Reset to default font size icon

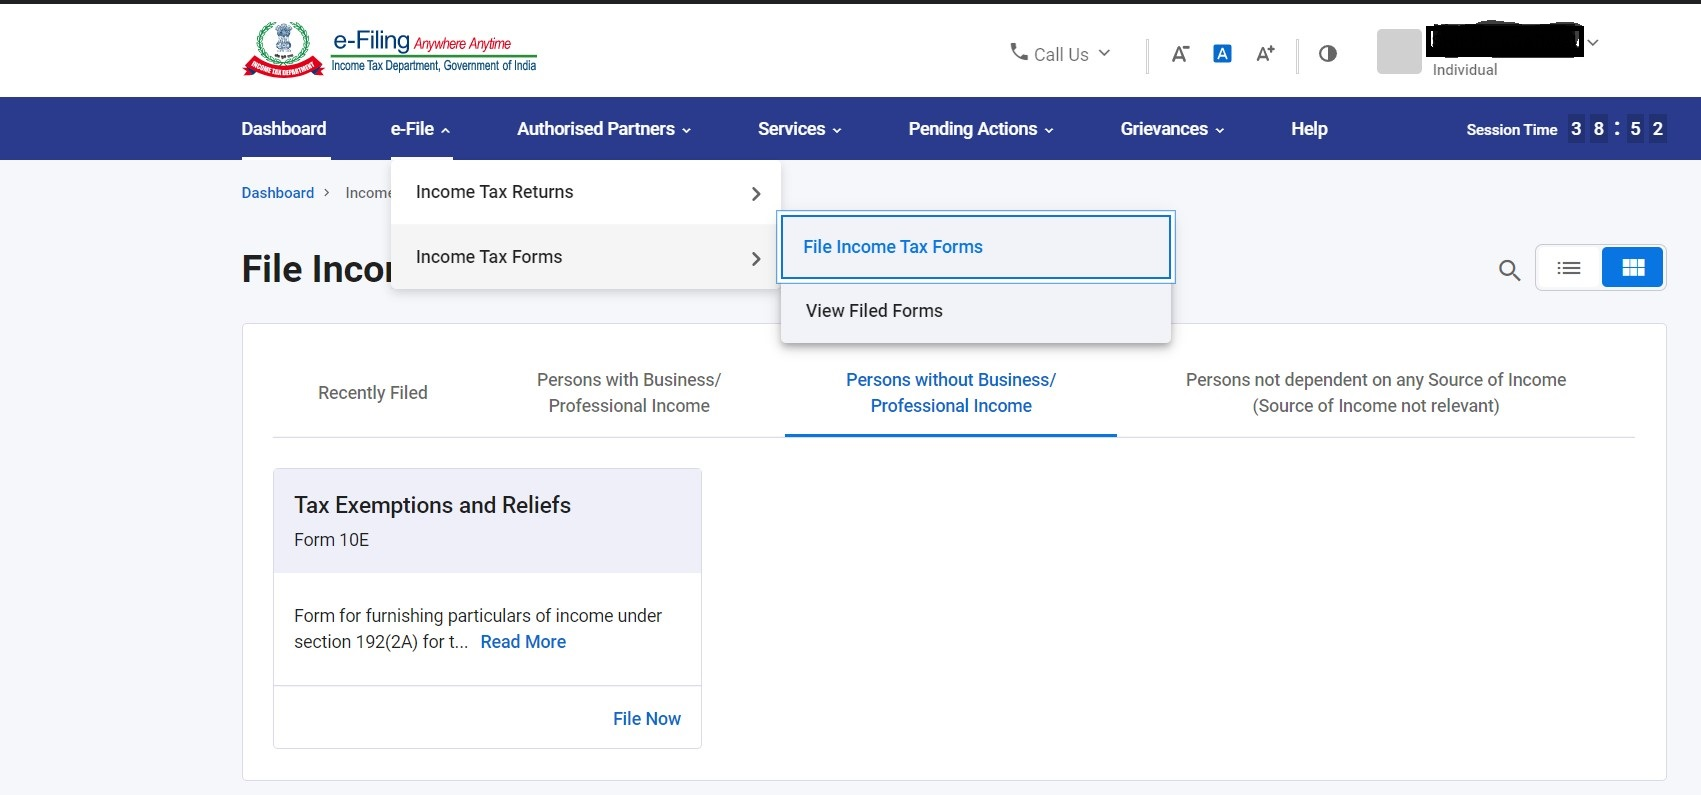(1222, 54)
